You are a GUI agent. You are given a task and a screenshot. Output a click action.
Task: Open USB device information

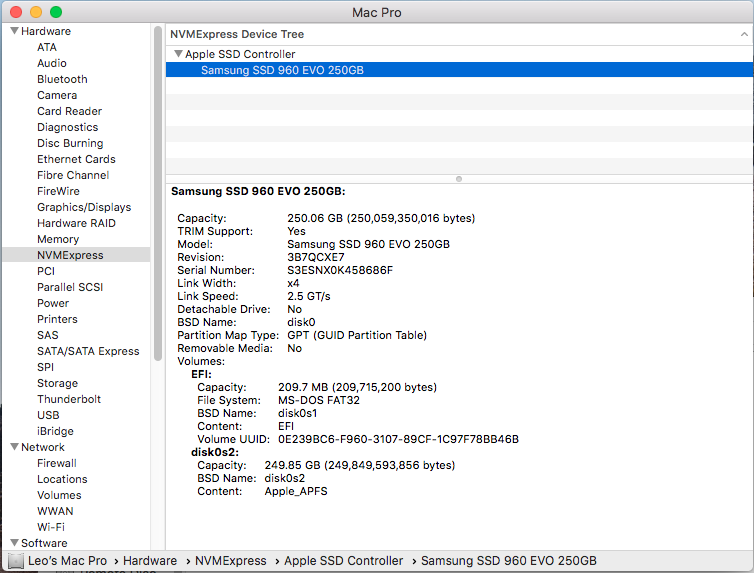[48, 415]
